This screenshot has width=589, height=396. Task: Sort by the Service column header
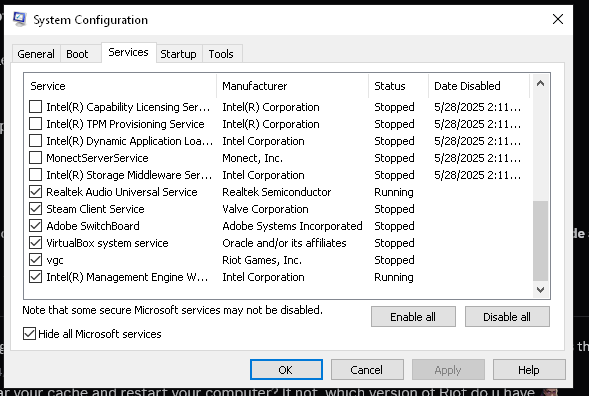pyautogui.click(x=121, y=86)
